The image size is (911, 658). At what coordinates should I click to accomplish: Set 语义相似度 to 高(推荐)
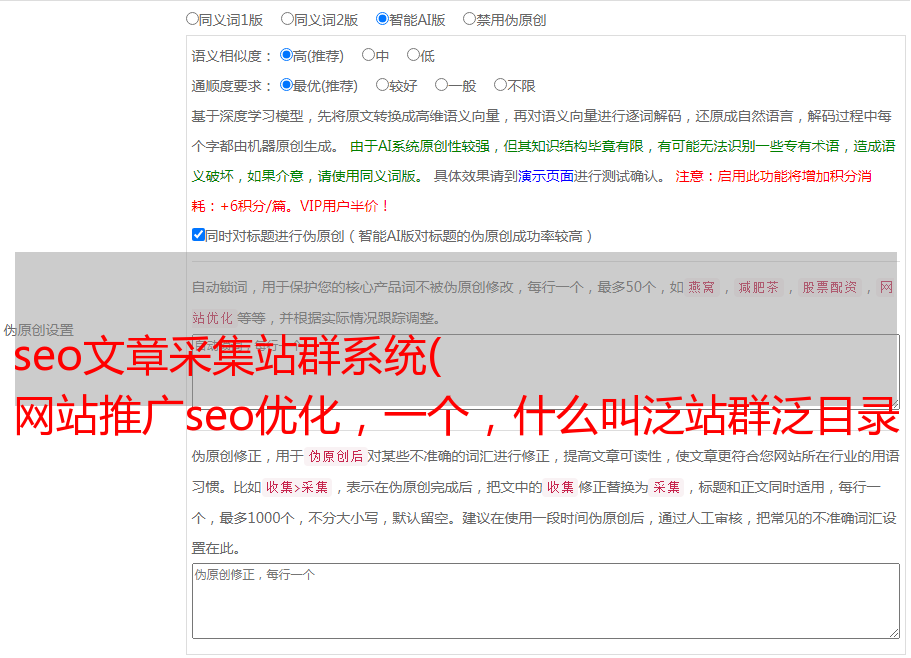point(286,55)
